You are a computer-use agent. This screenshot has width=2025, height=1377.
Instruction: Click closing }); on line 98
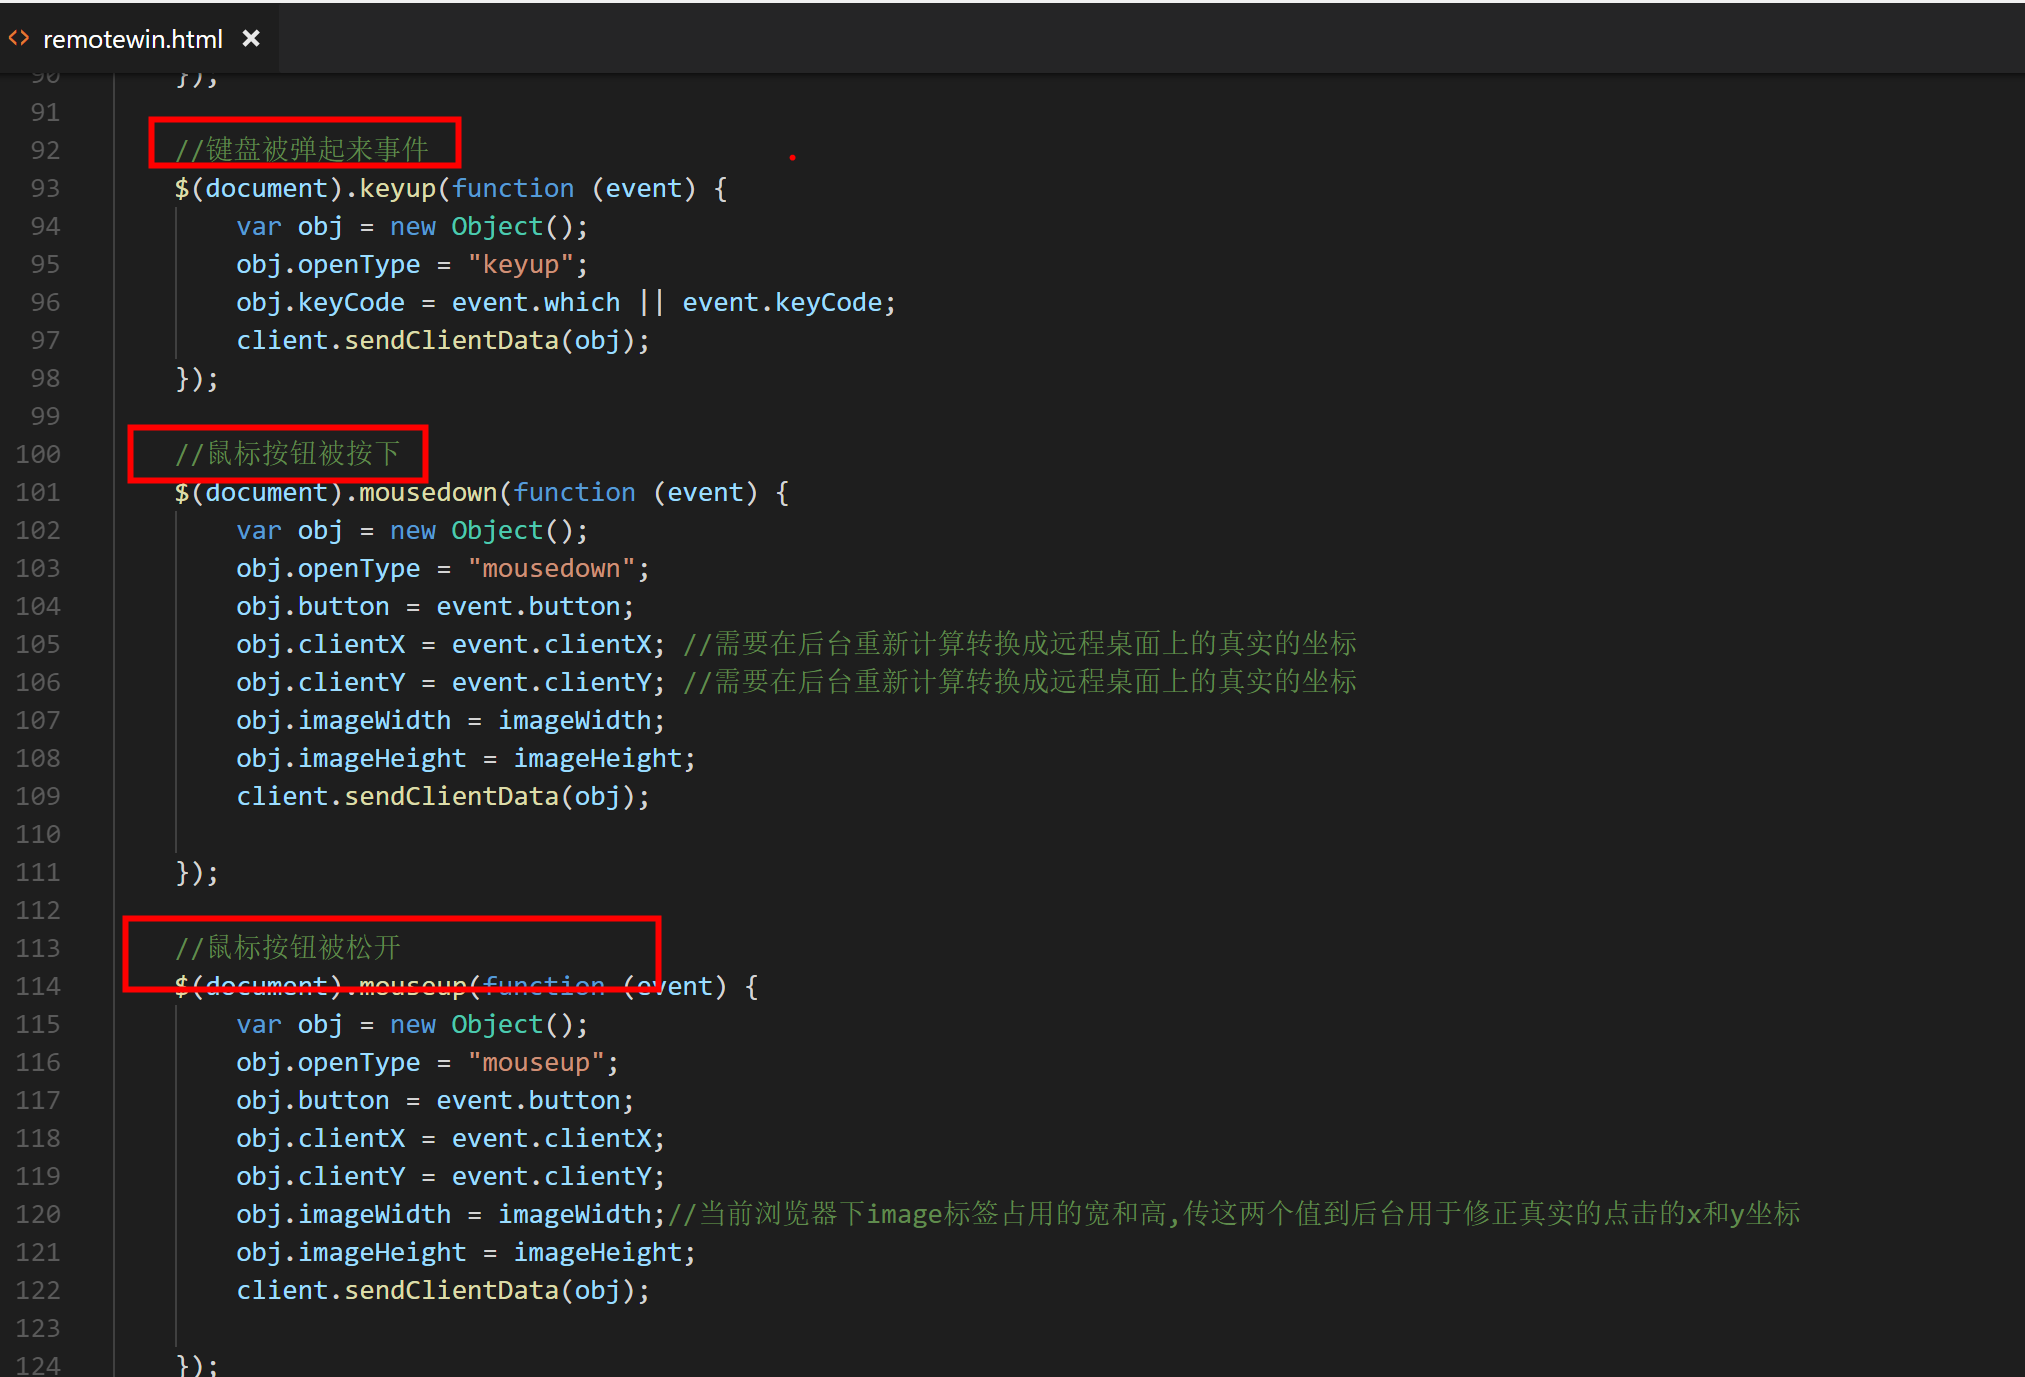click(x=197, y=378)
